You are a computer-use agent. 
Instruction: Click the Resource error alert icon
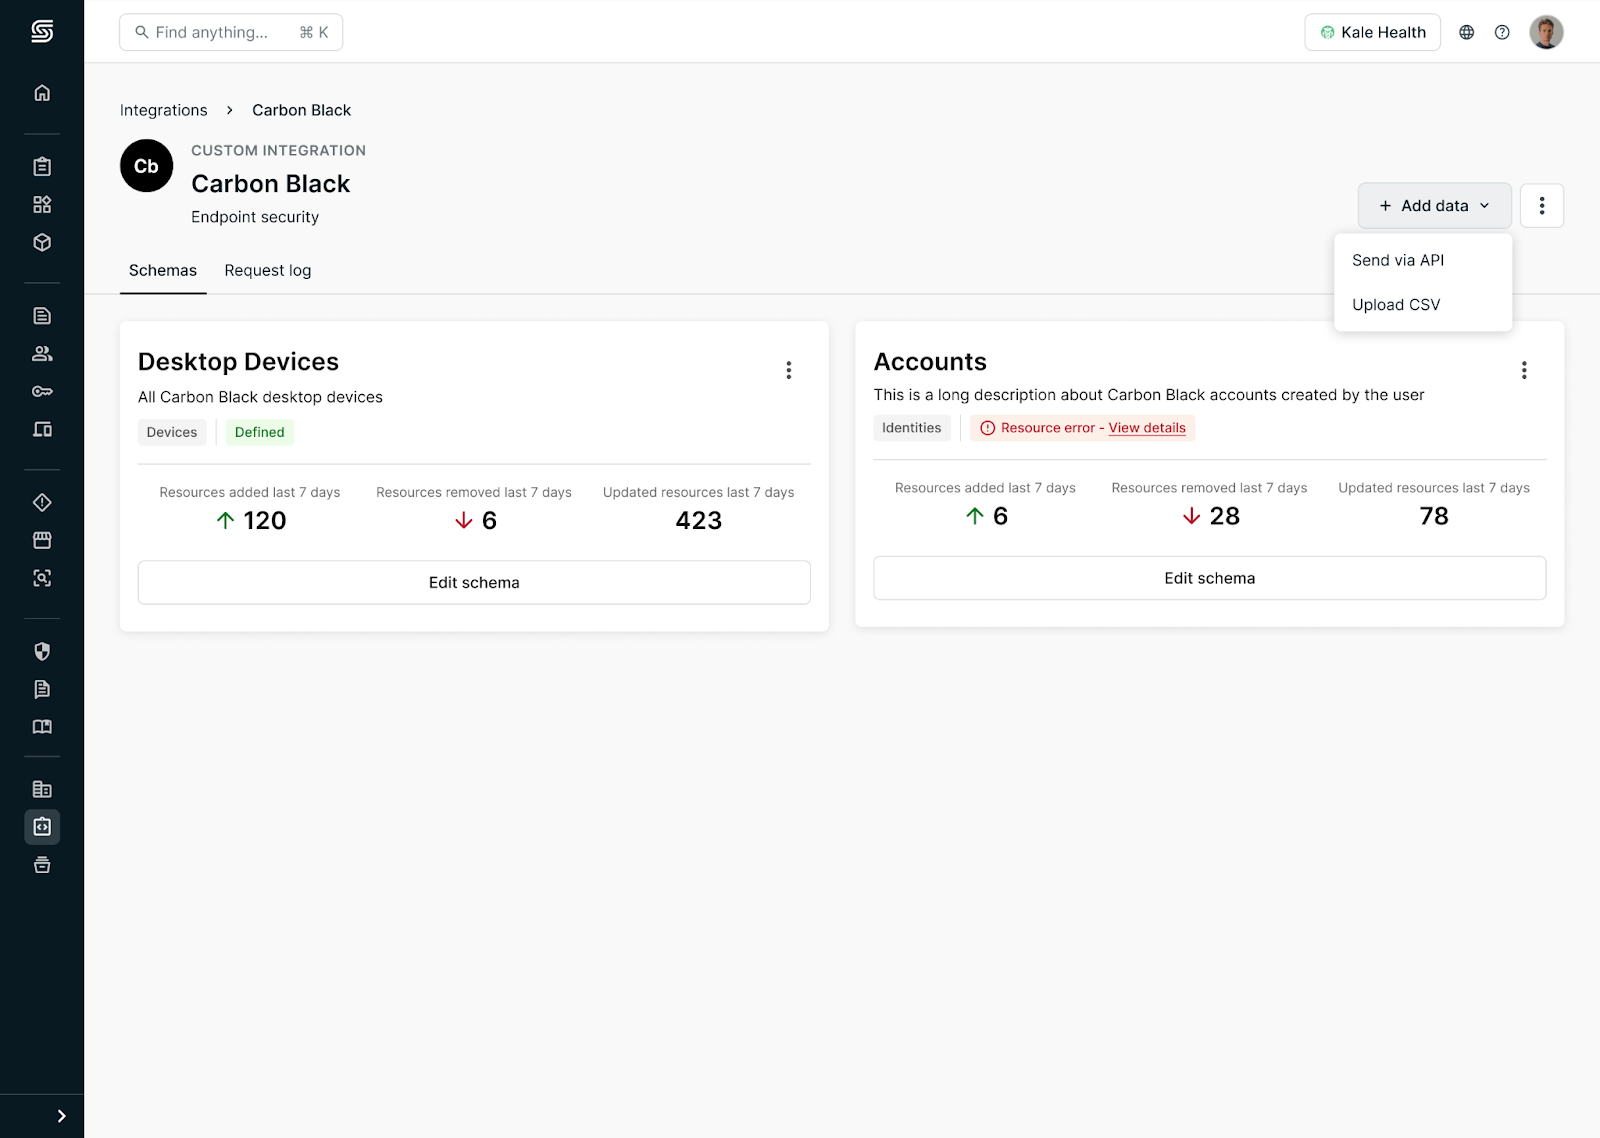click(988, 428)
